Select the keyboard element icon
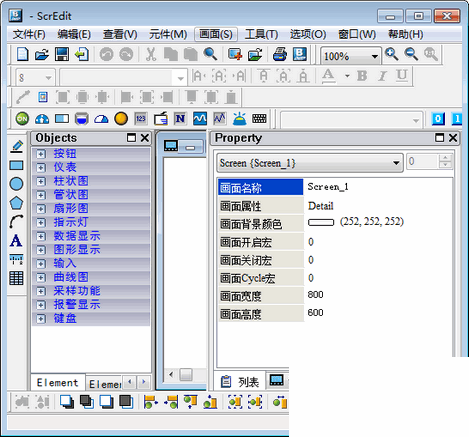This screenshot has width=469, height=437. click(x=259, y=119)
